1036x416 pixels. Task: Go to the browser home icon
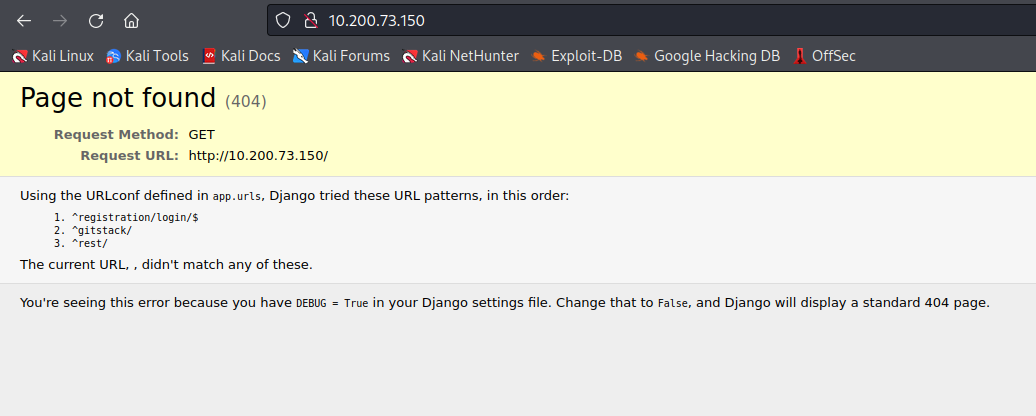pyautogui.click(x=131, y=20)
